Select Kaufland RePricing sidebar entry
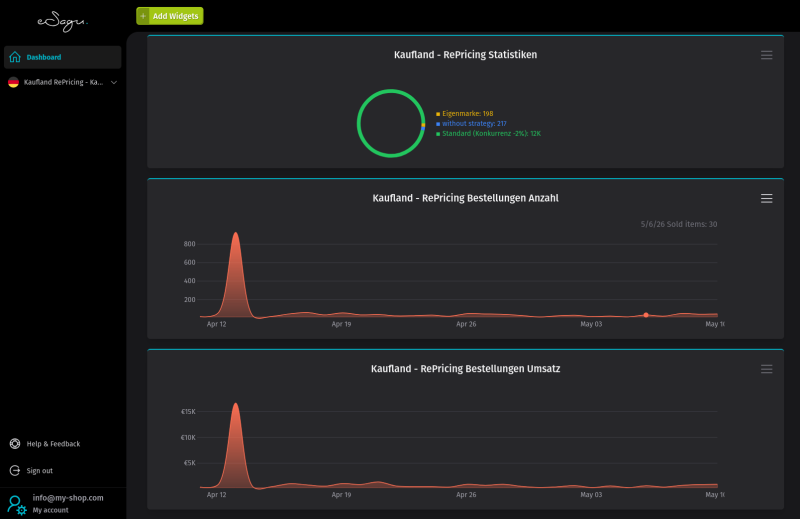This screenshot has height=519, width=800. pyautogui.click(x=62, y=82)
